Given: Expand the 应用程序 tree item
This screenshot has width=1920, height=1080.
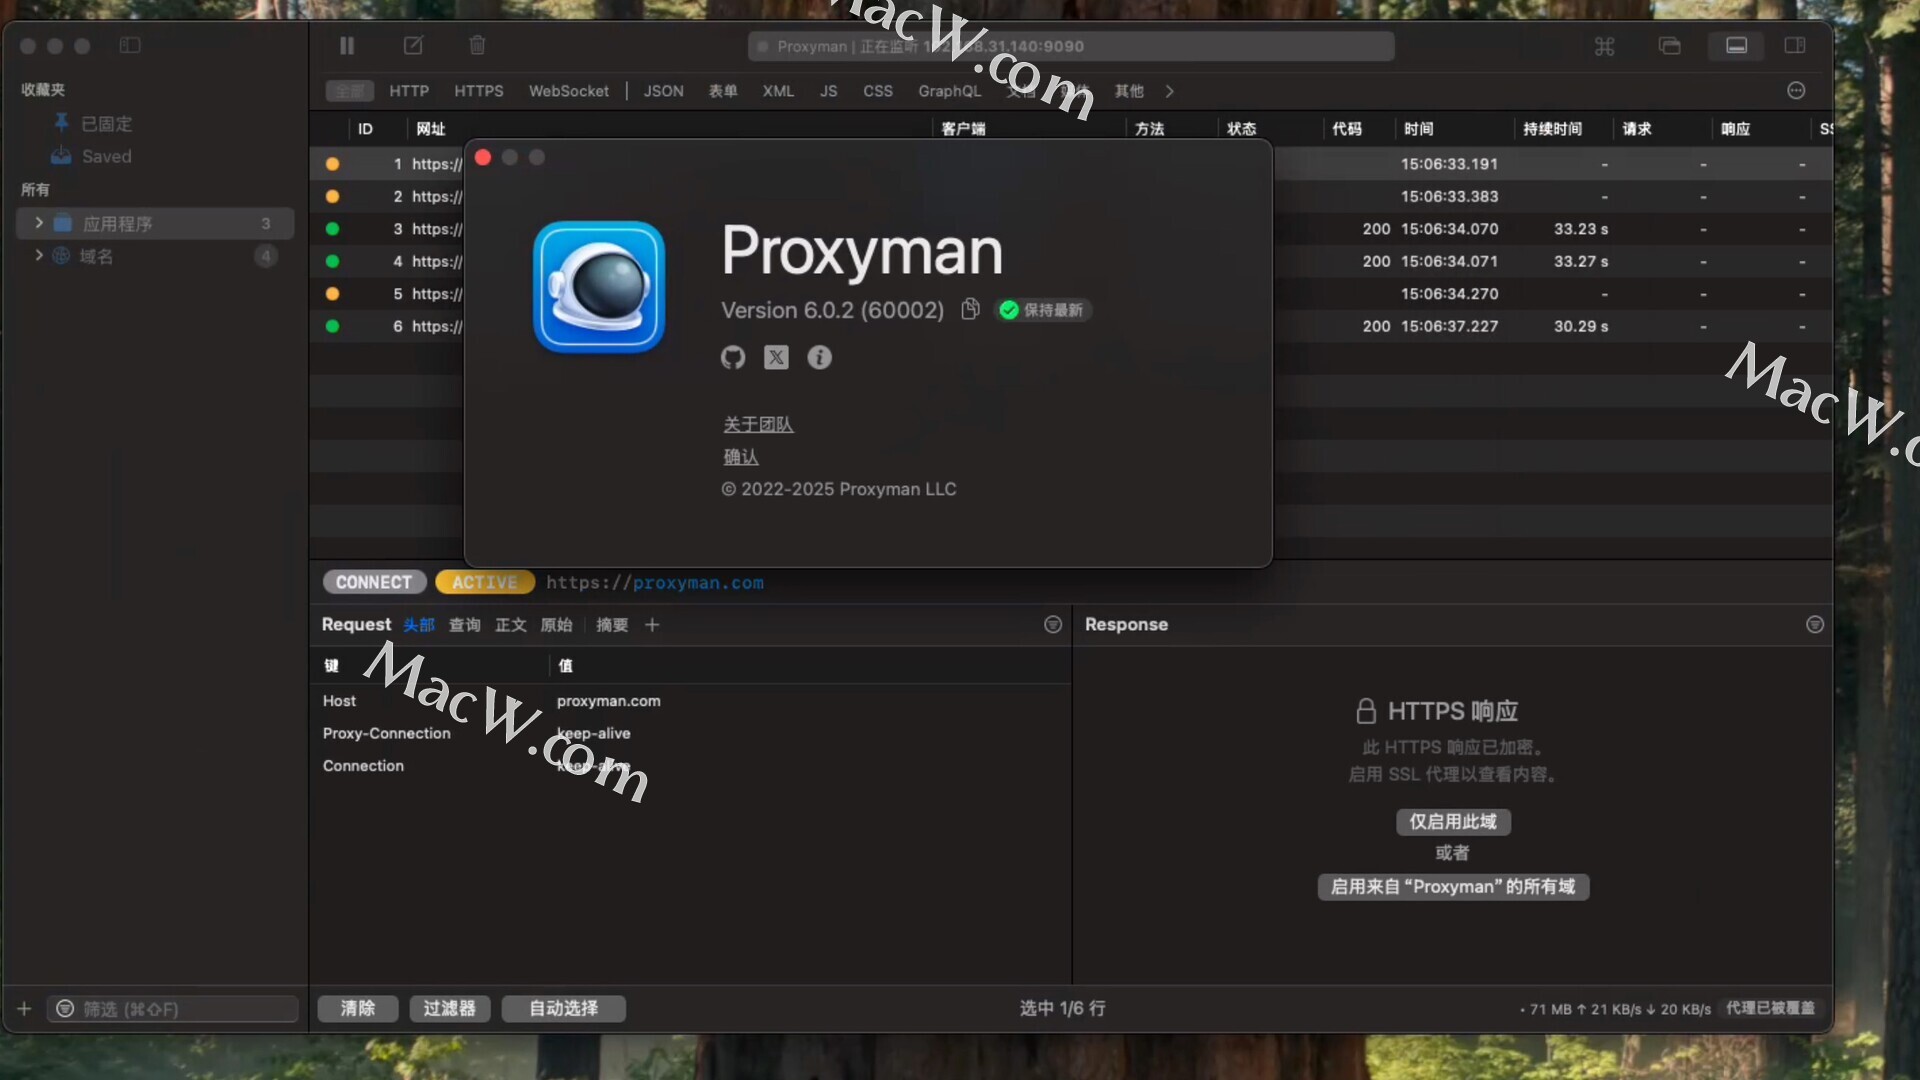Looking at the screenshot, I should (x=39, y=223).
